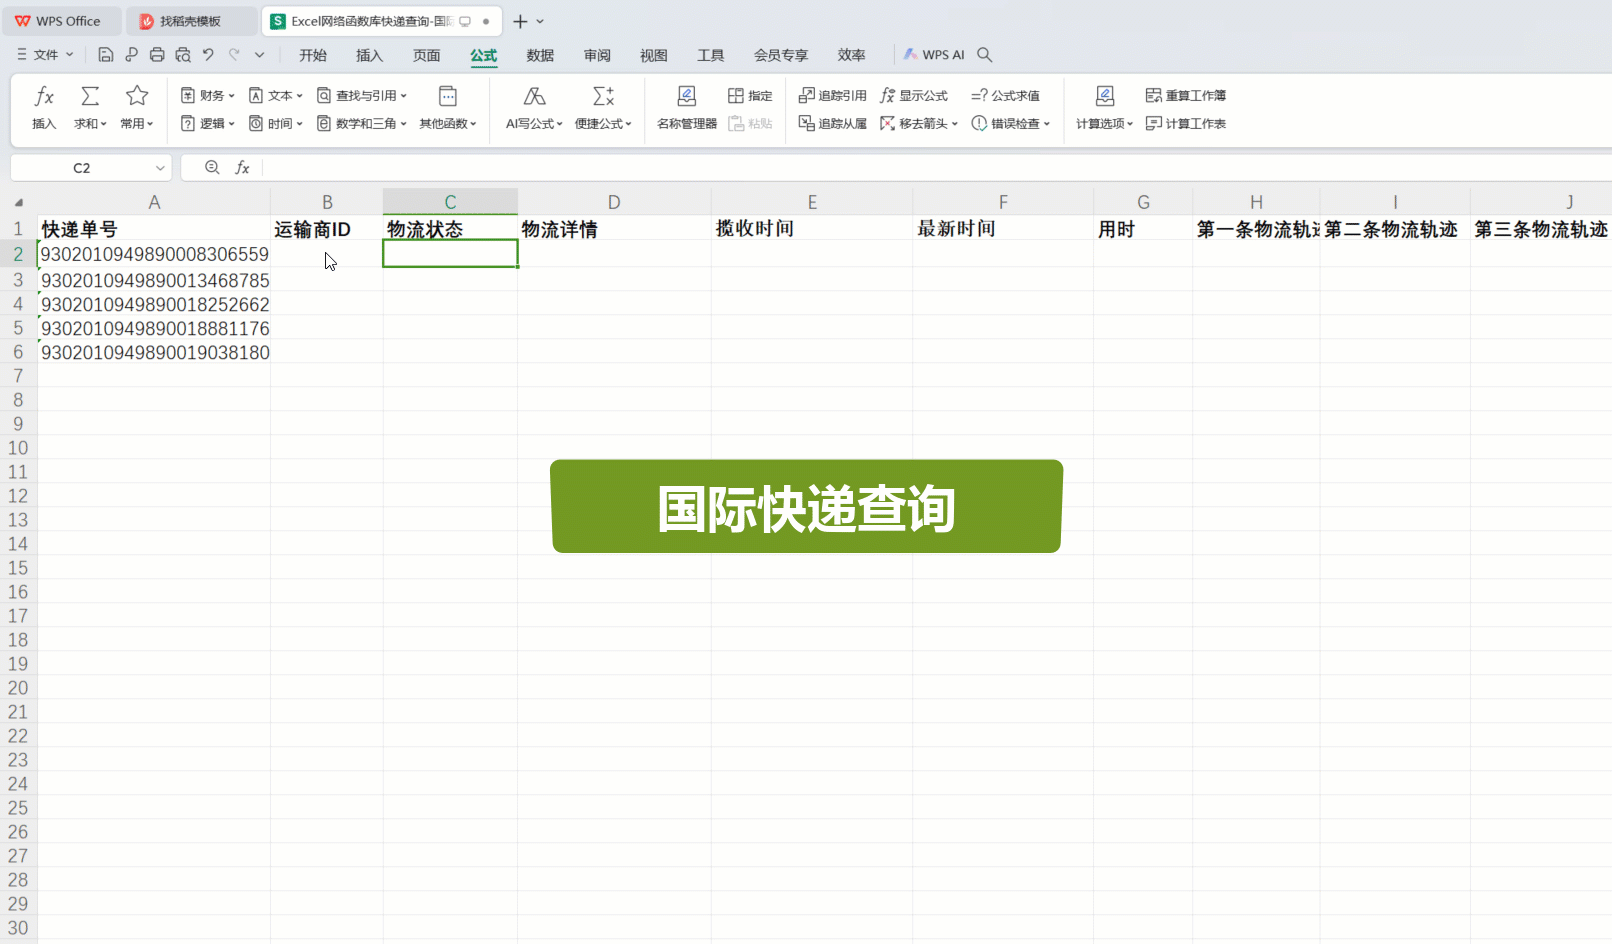Click the select-all corner triangle of the sheet

tap(18, 202)
